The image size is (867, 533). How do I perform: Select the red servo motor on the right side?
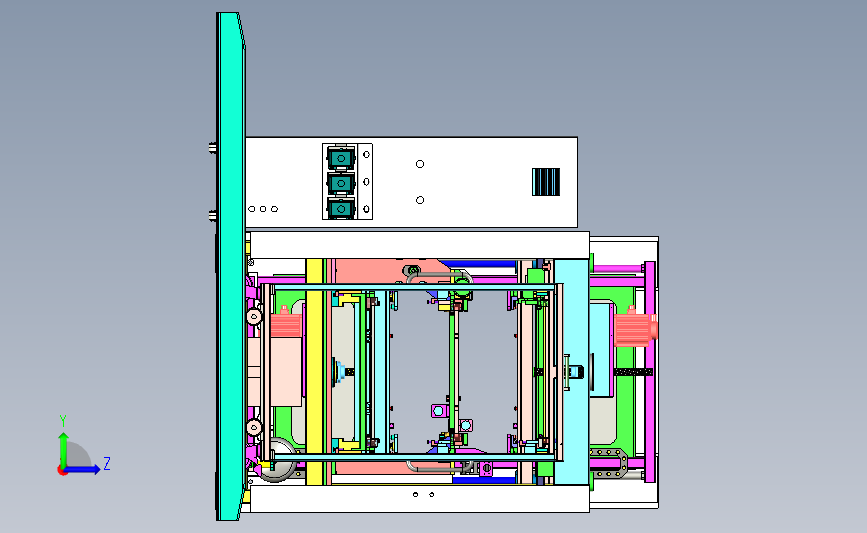[x=635, y=330]
